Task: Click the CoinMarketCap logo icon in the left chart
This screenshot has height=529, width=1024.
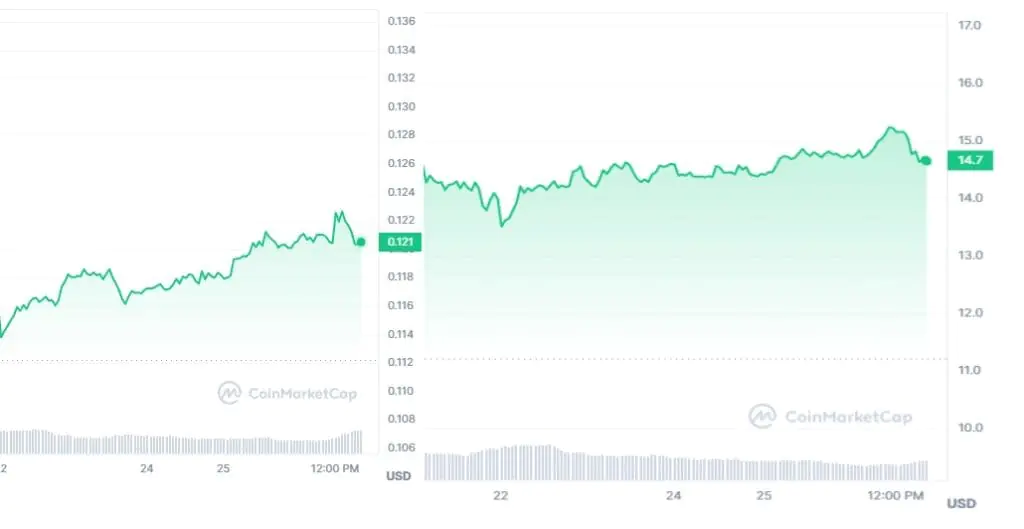Action: [x=229, y=393]
